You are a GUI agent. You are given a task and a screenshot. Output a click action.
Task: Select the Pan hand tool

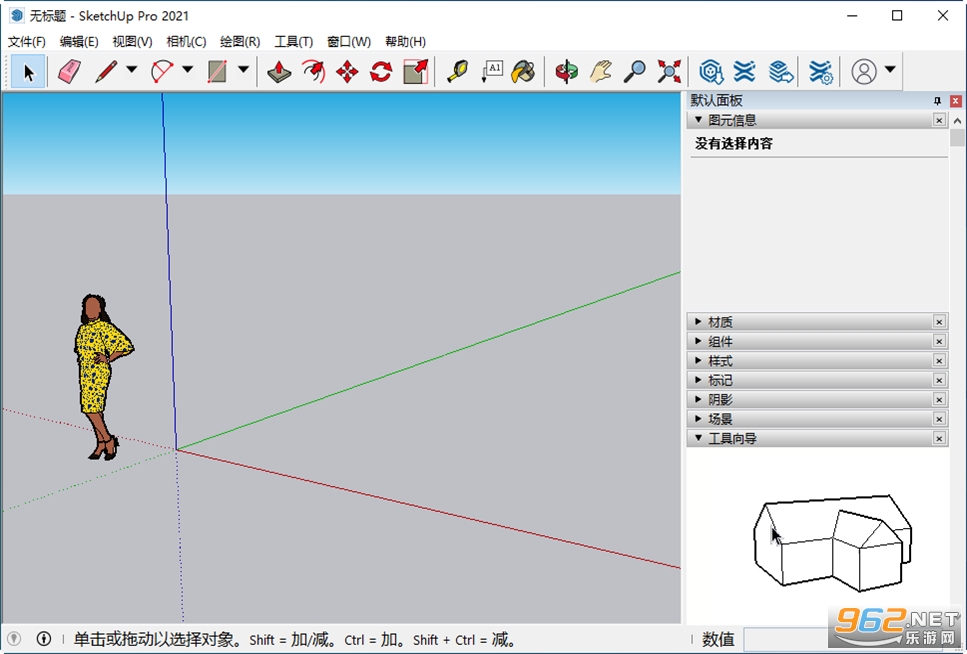coord(600,72)
